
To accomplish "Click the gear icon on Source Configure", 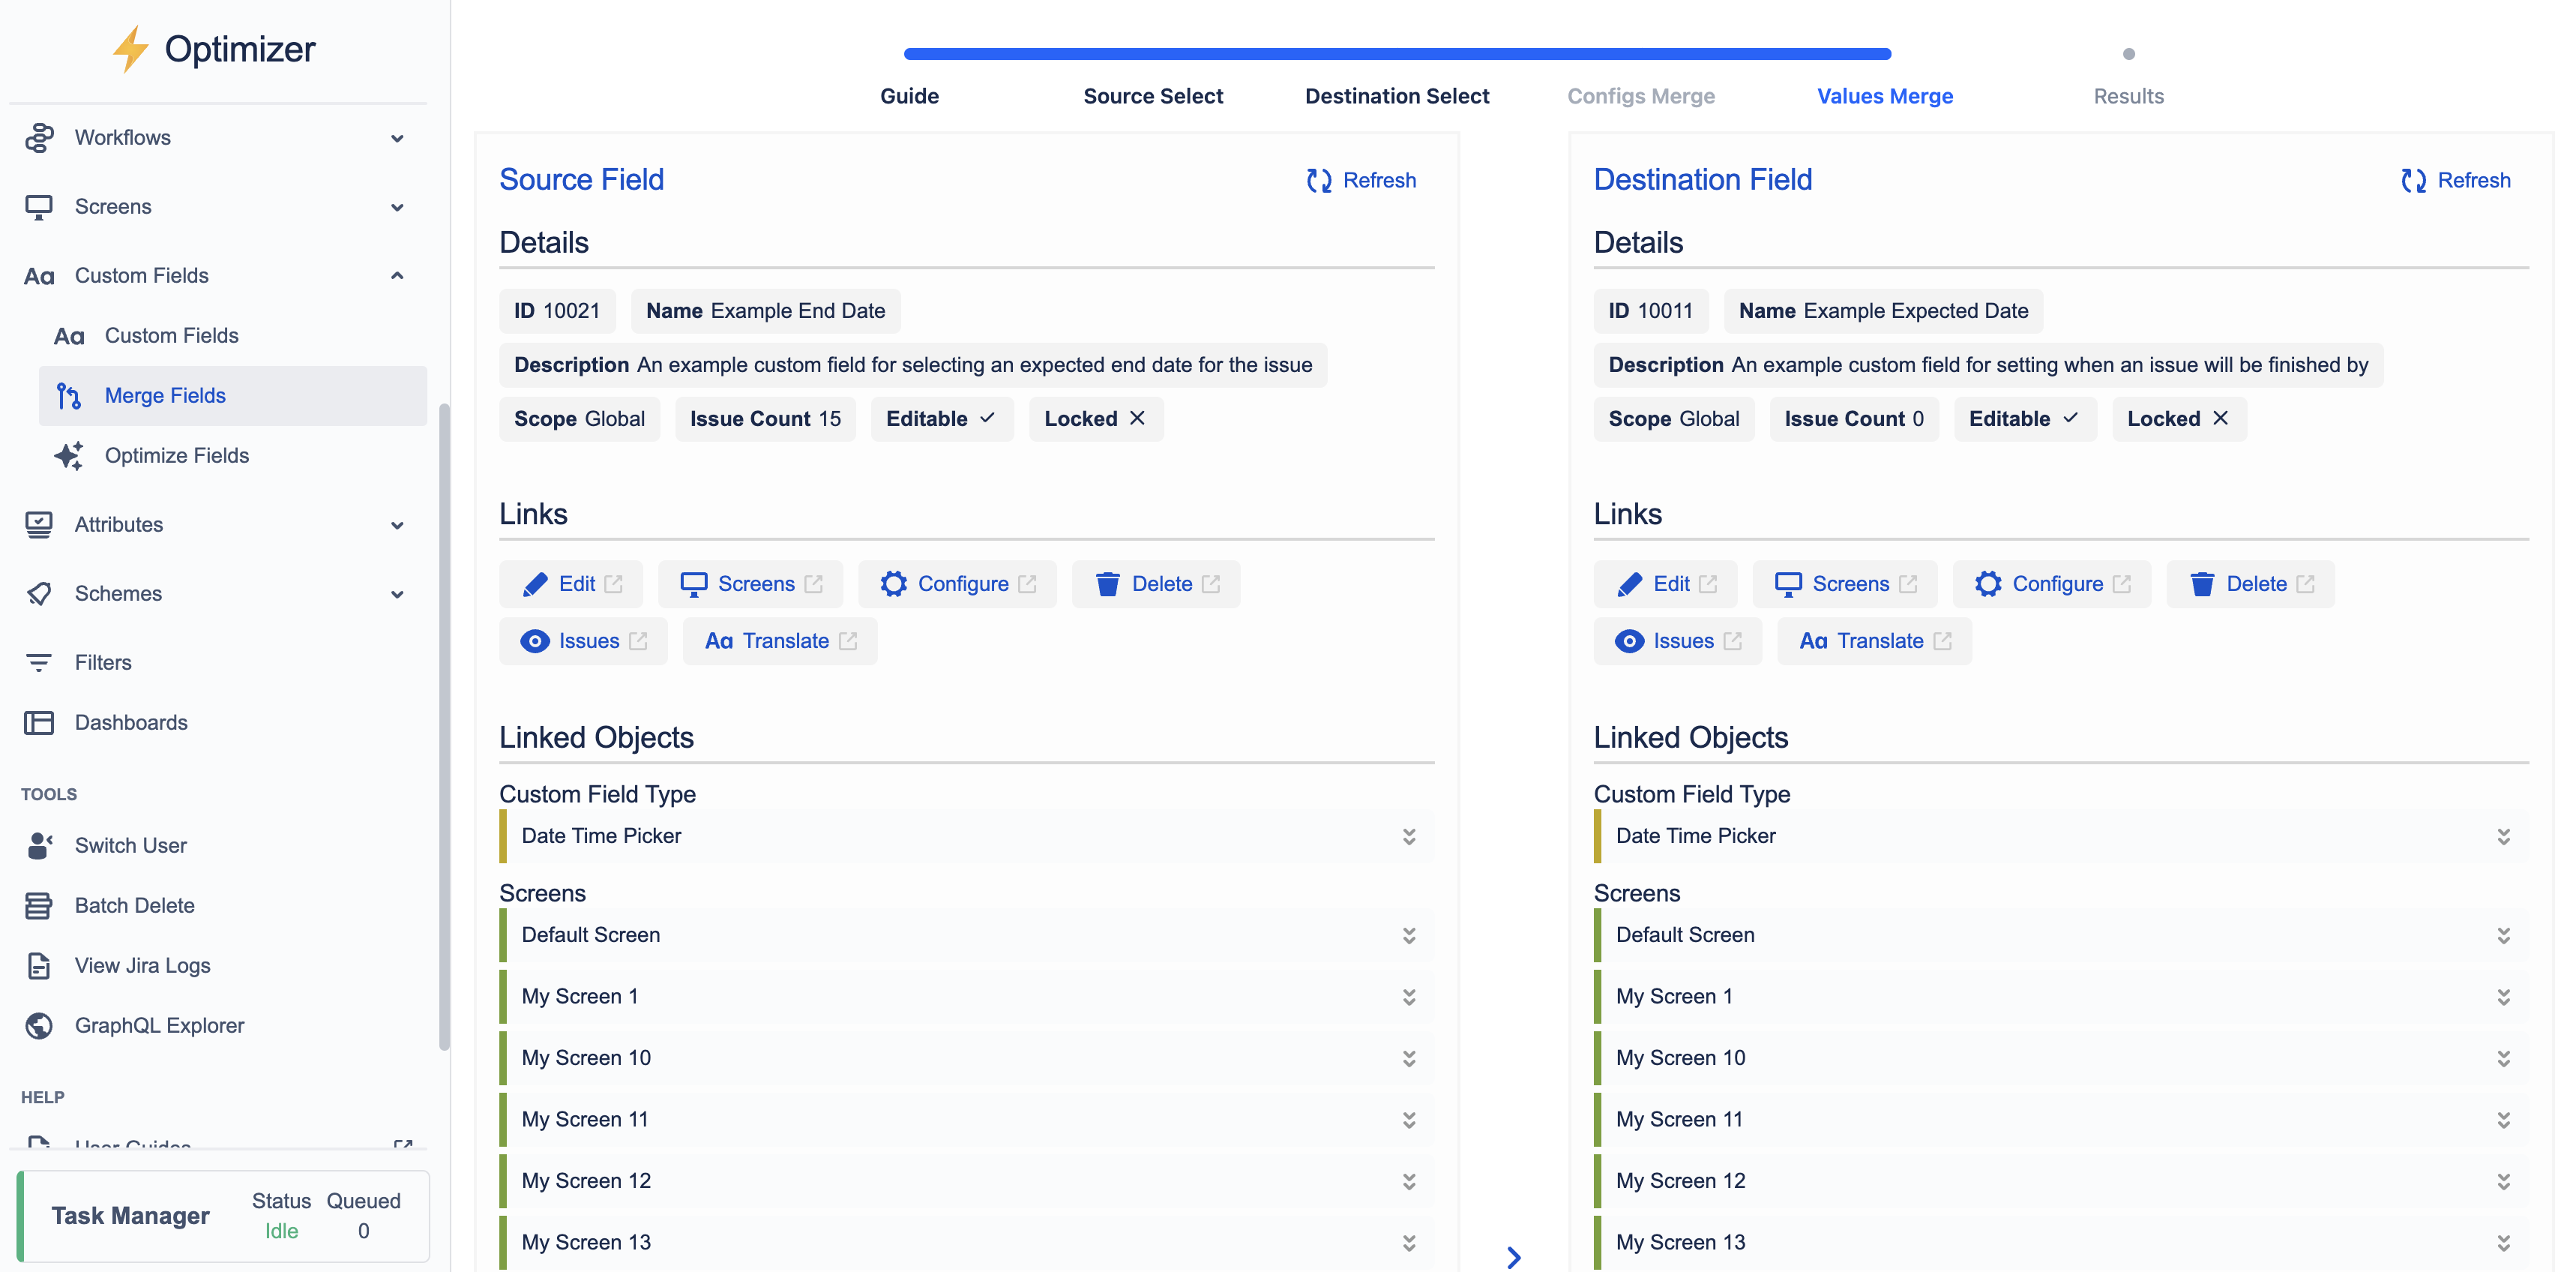I will click(893, 584).
